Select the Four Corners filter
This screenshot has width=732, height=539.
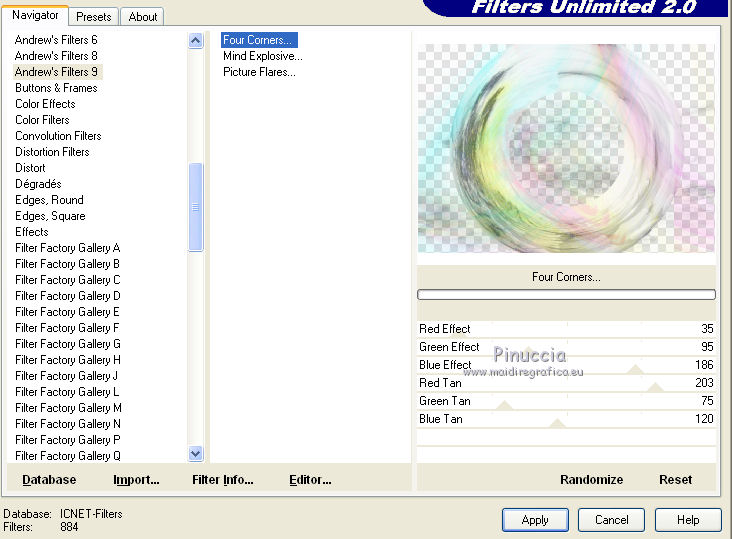click(x=259, y=40)
